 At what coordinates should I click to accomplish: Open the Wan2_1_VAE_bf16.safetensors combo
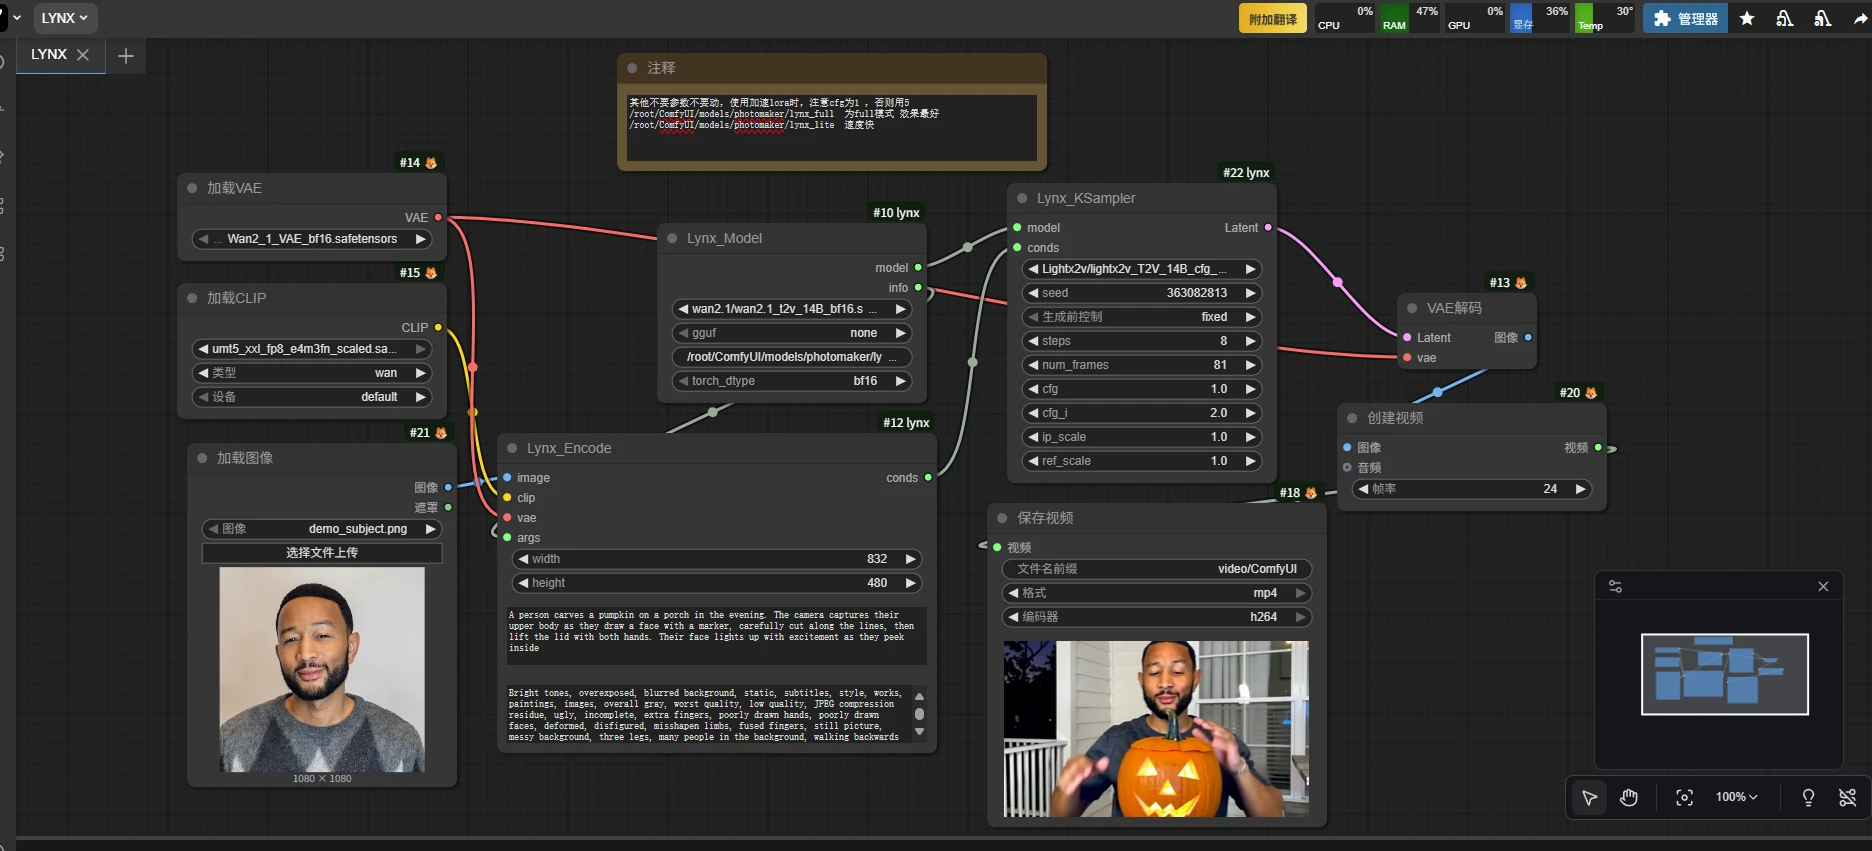coord(312,239)
